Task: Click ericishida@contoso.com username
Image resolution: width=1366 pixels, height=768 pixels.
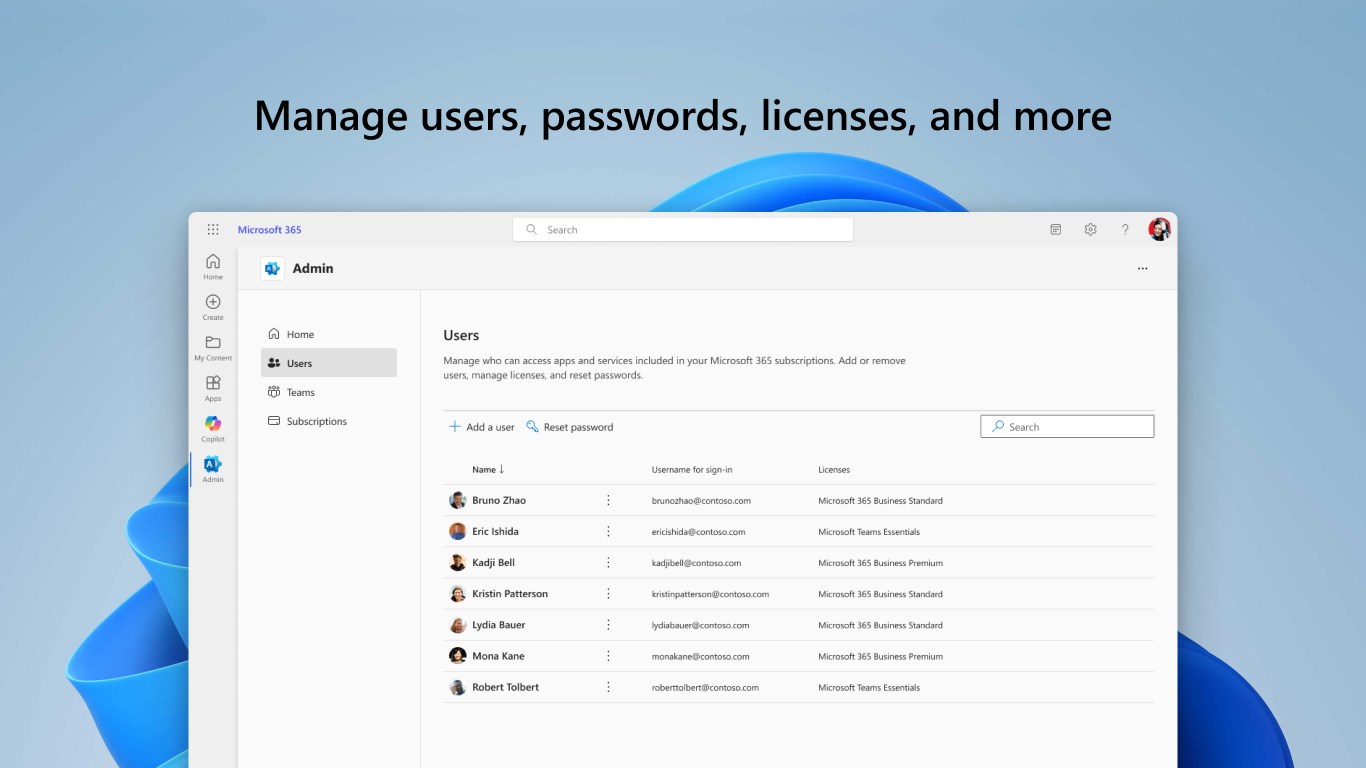Action: pos(698,532)
